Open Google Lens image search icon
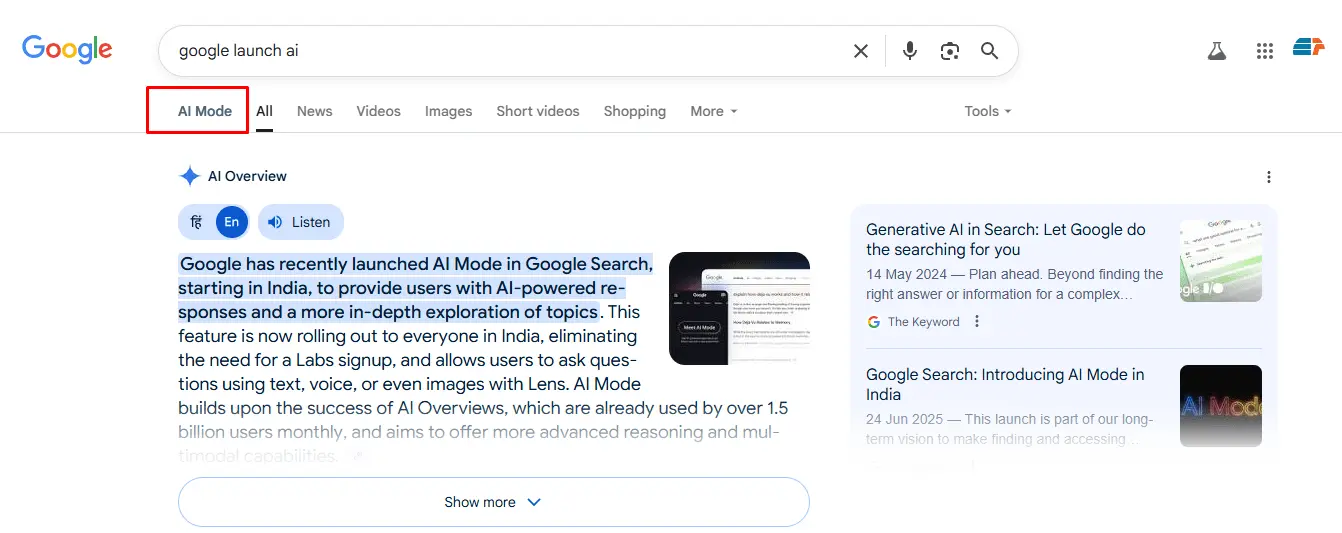 coord(950,51)
